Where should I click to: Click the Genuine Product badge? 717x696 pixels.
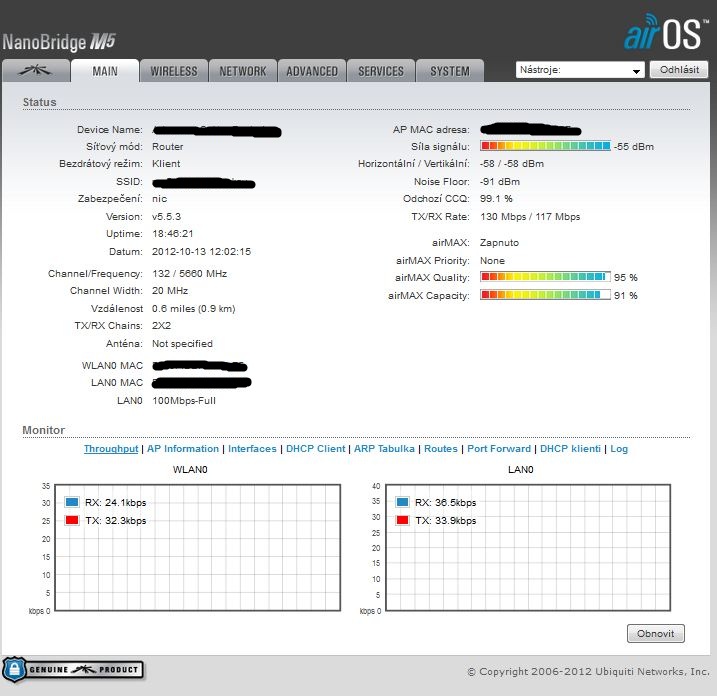pos(73,669)
